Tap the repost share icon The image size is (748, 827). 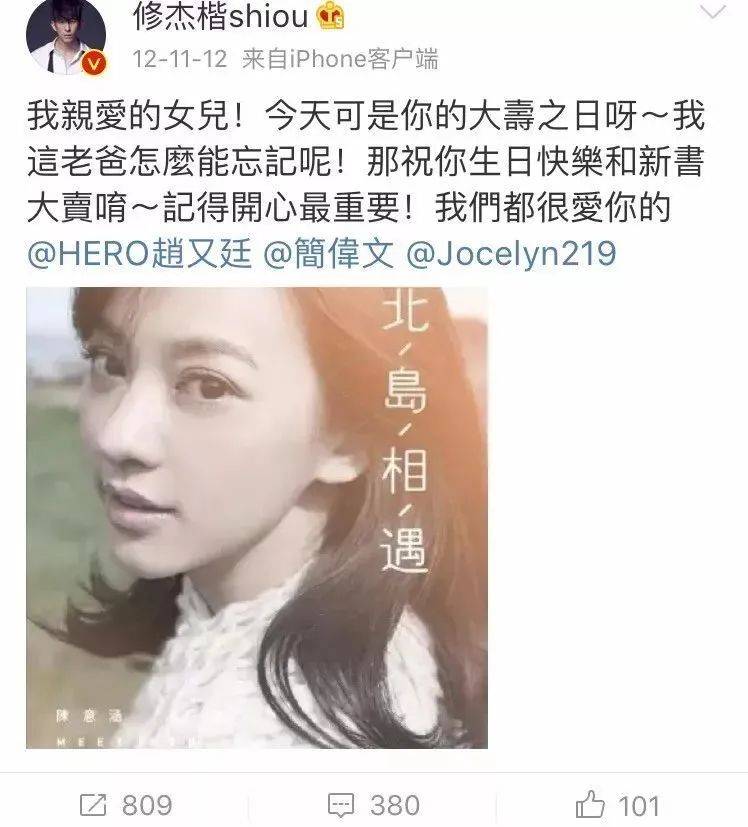tap(93, 805)
